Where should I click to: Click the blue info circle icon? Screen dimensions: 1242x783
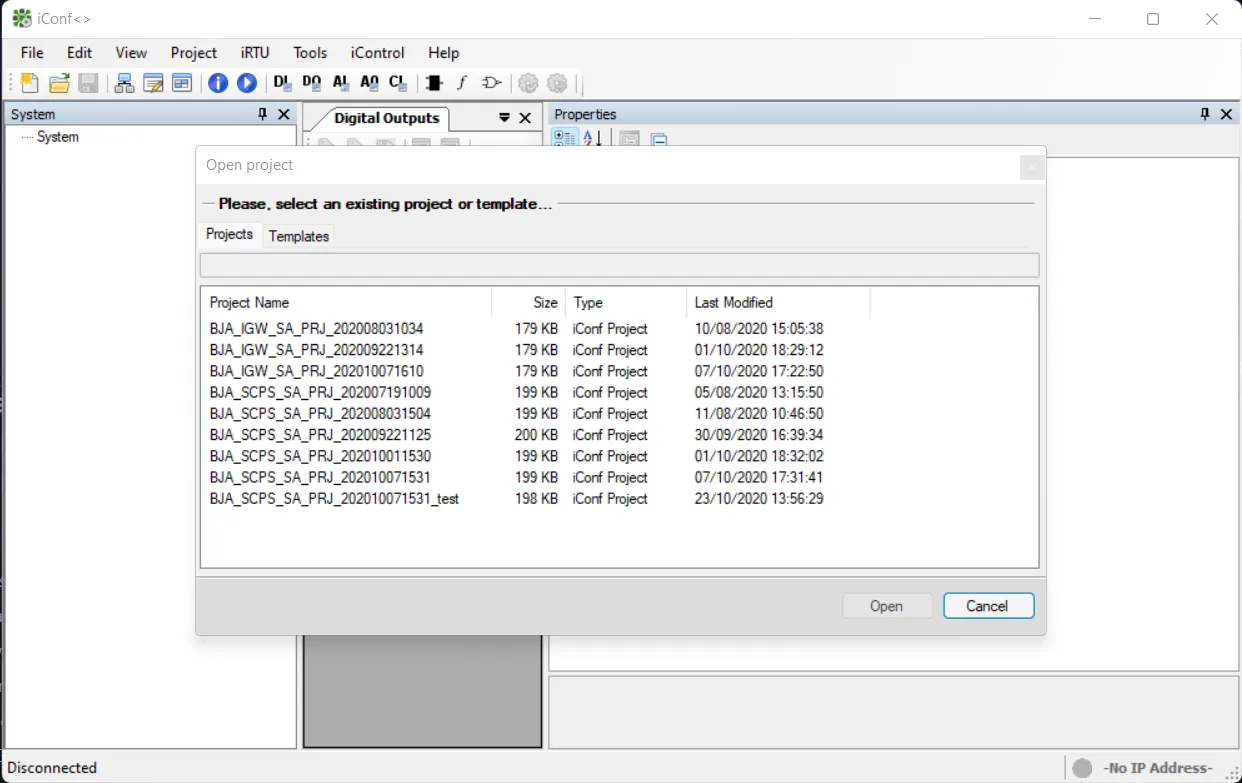pos(218,83)
